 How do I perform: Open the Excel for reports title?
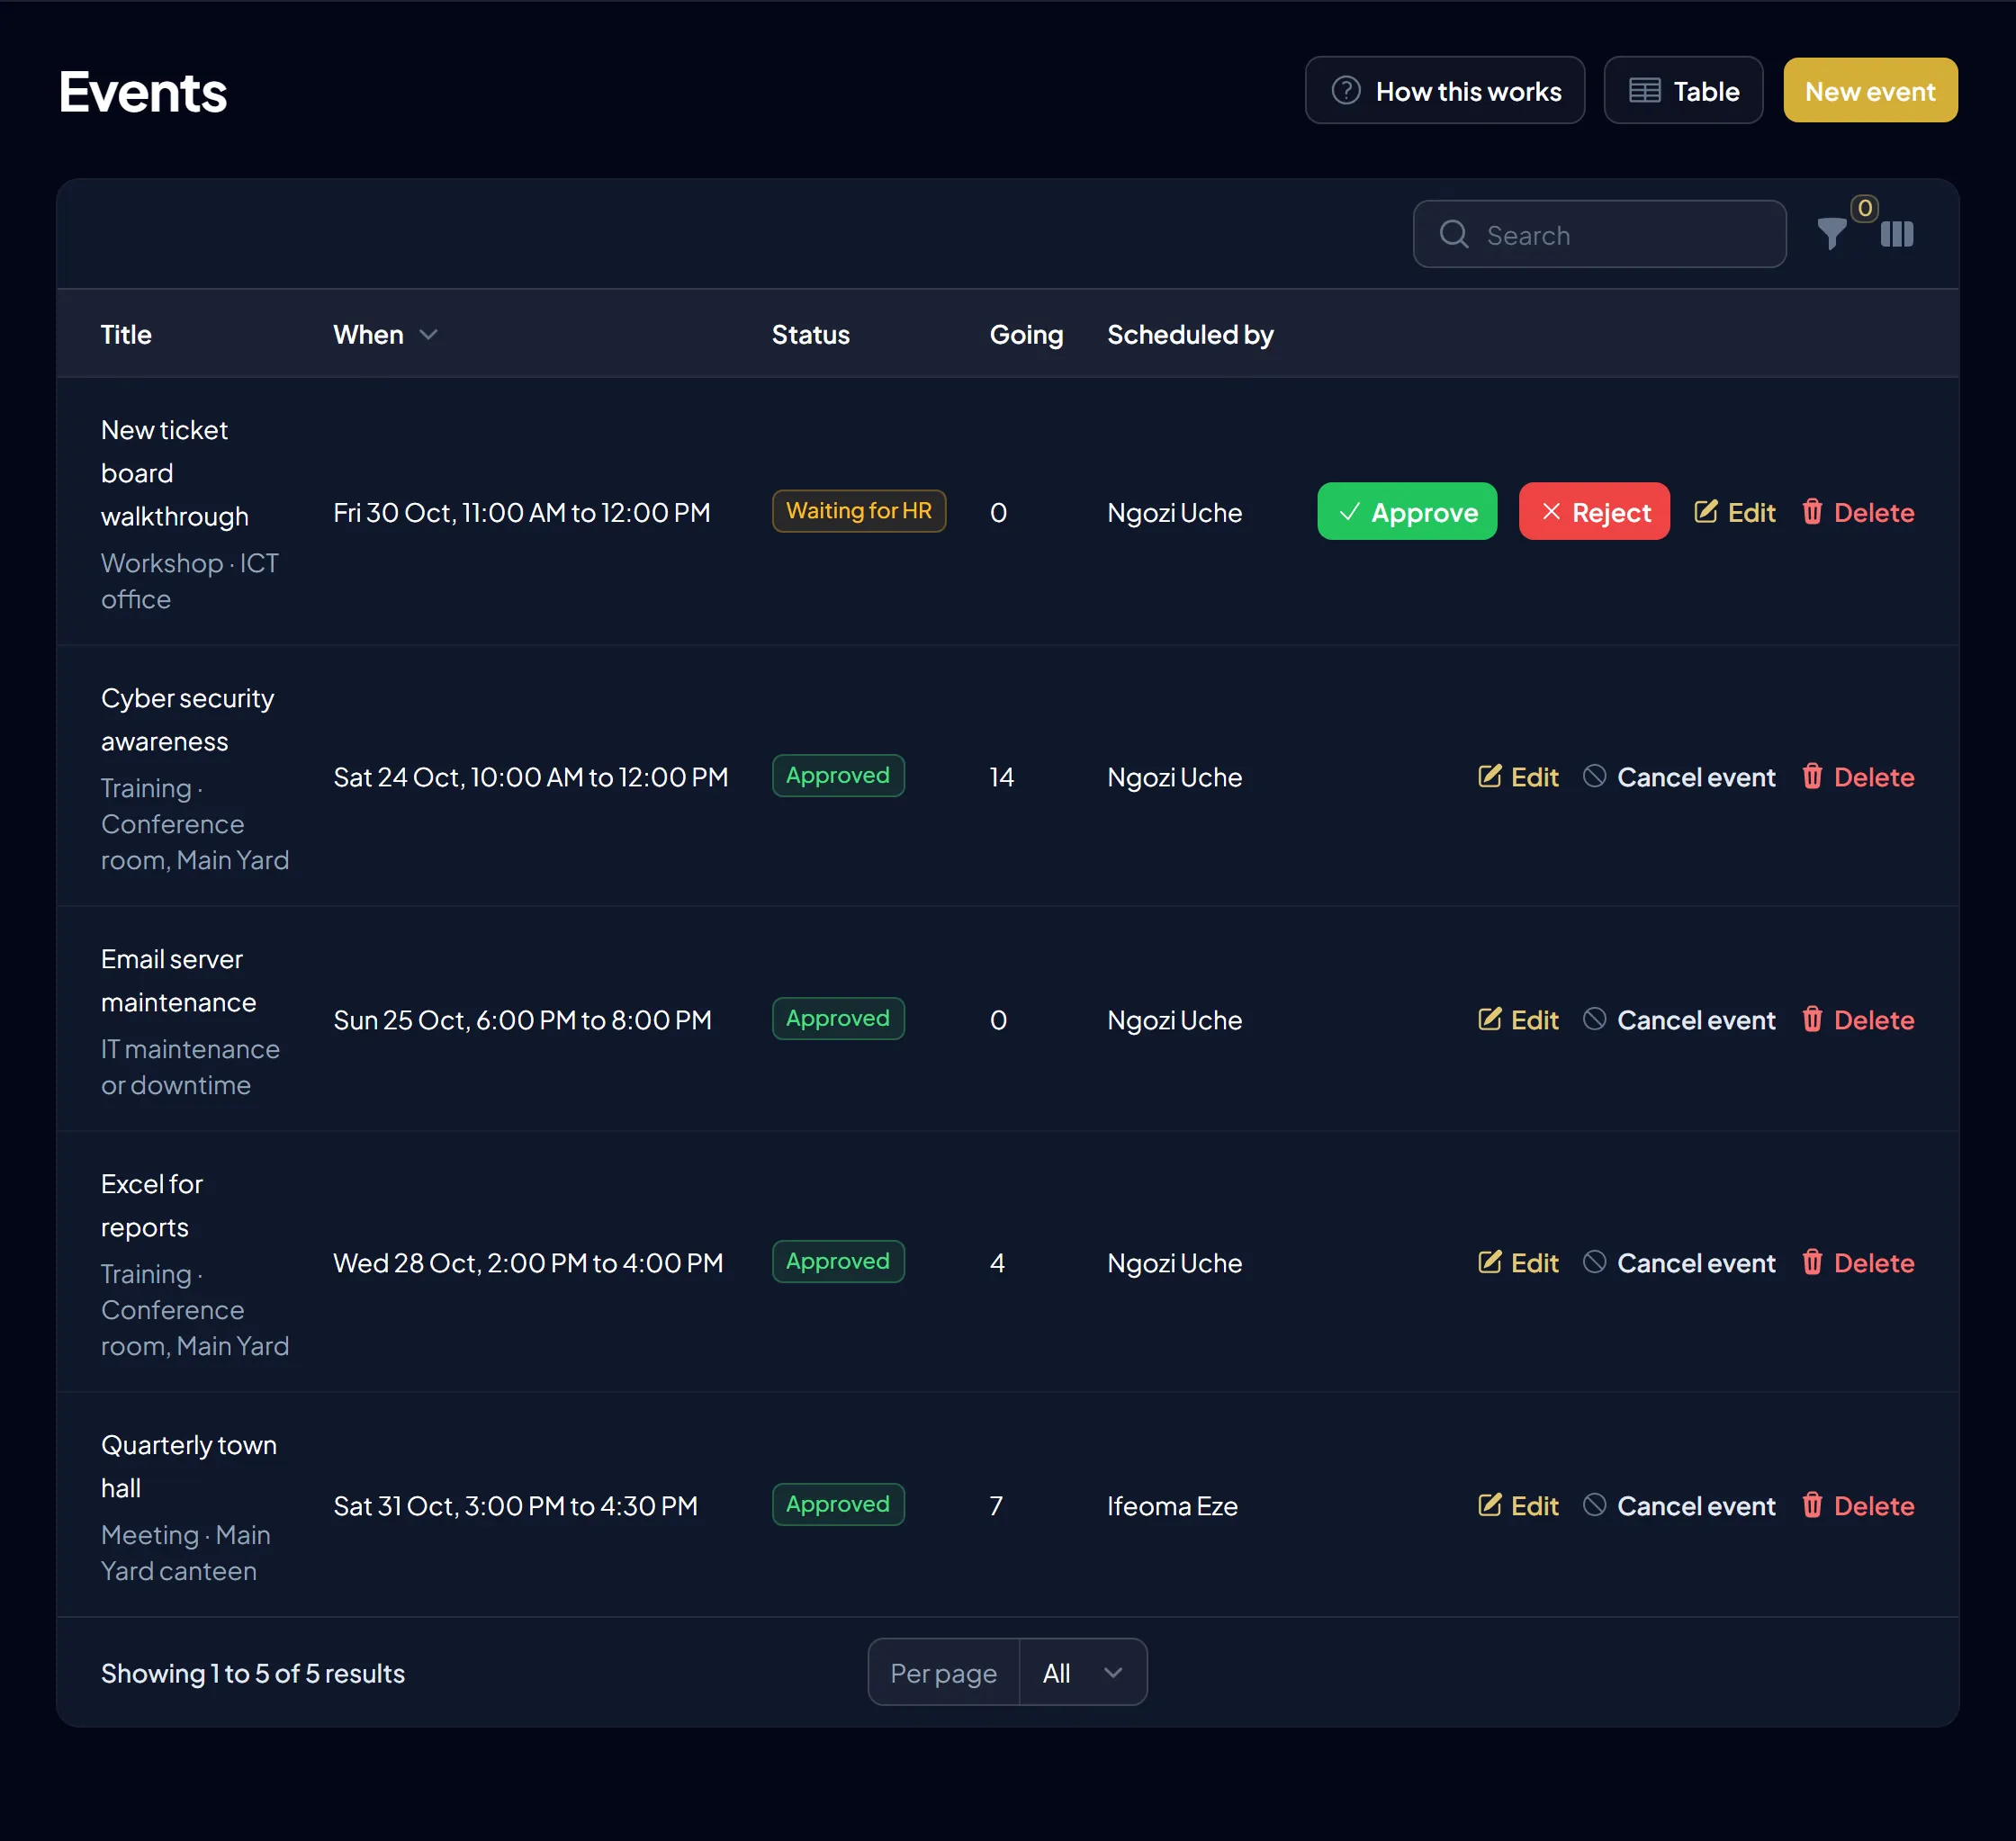tap(152, 1205)
